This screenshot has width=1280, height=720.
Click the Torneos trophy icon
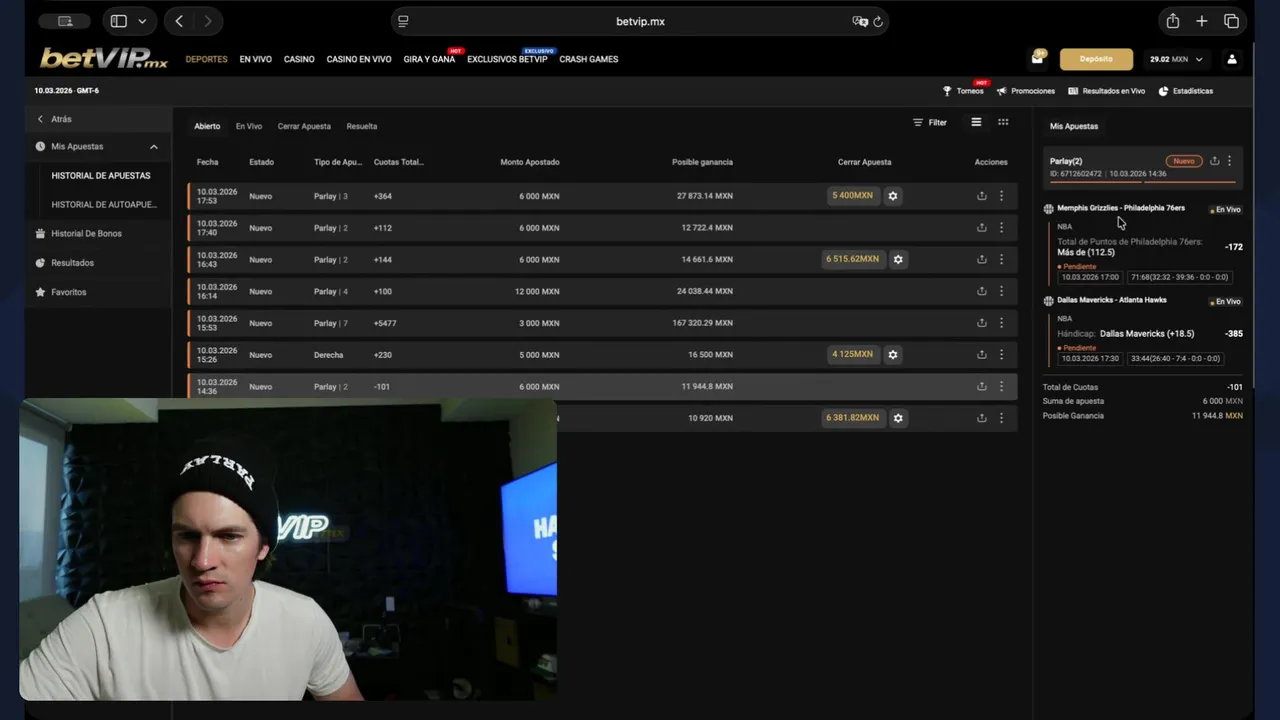947,91
